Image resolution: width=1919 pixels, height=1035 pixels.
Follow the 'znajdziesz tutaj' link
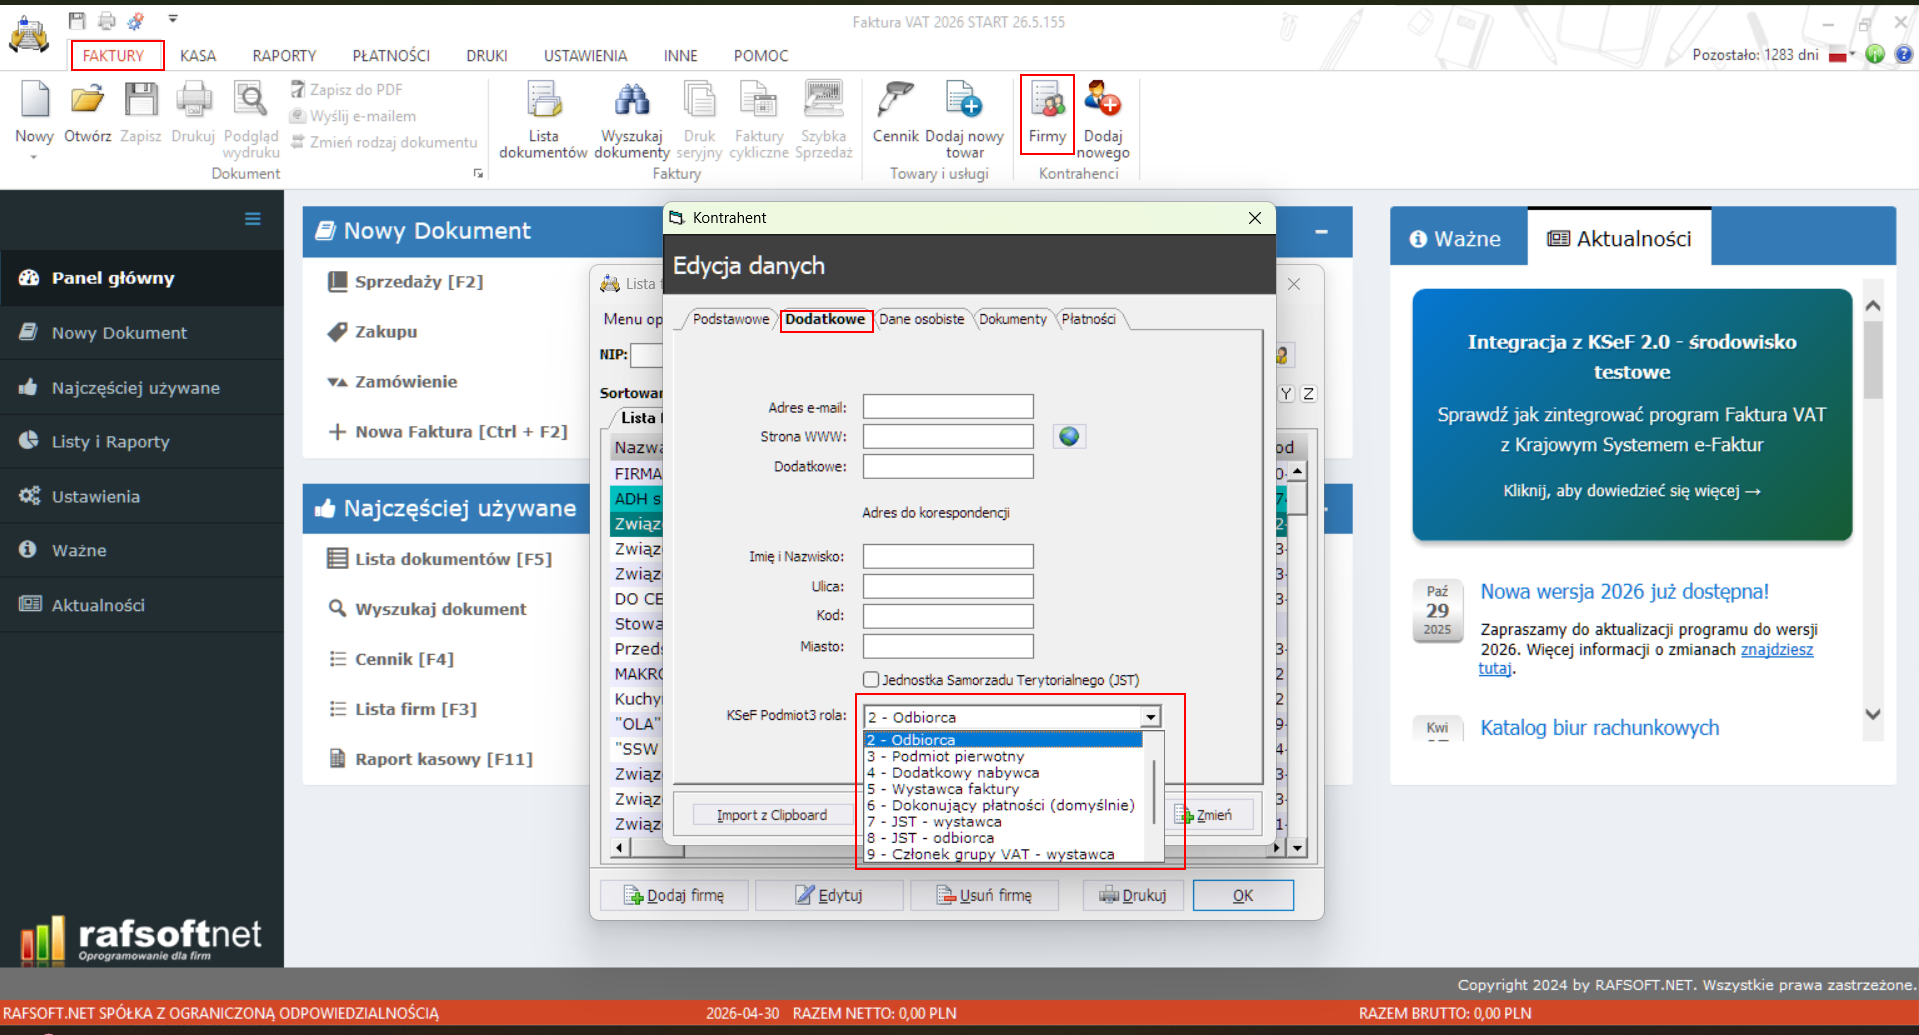pos(1776,650)
